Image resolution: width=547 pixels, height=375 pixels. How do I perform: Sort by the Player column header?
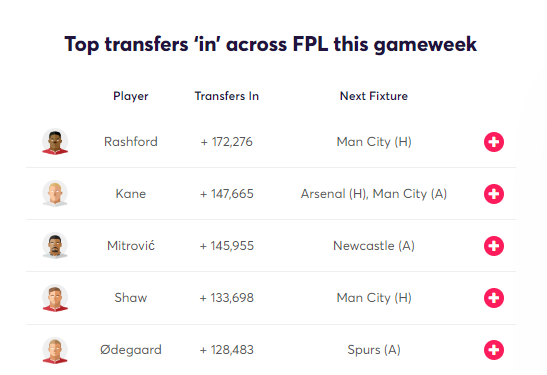coord(131,96)
